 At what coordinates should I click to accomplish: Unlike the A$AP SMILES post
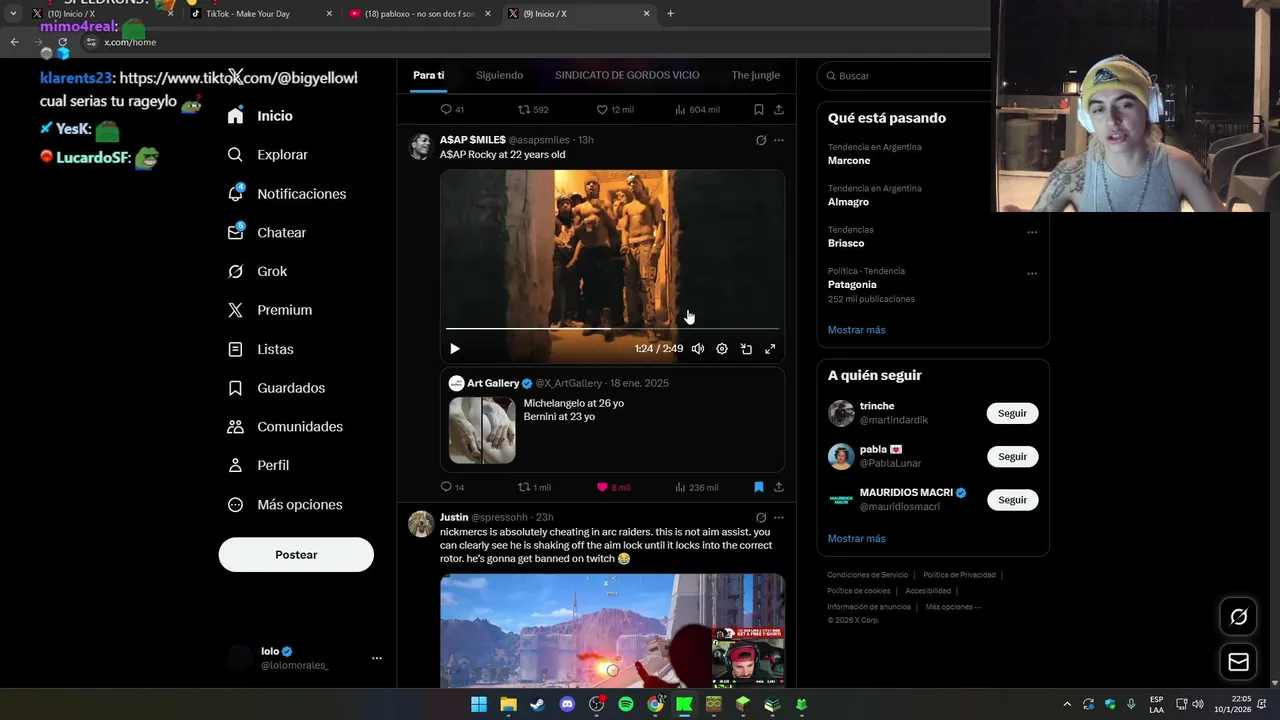[x=613, y=487]
